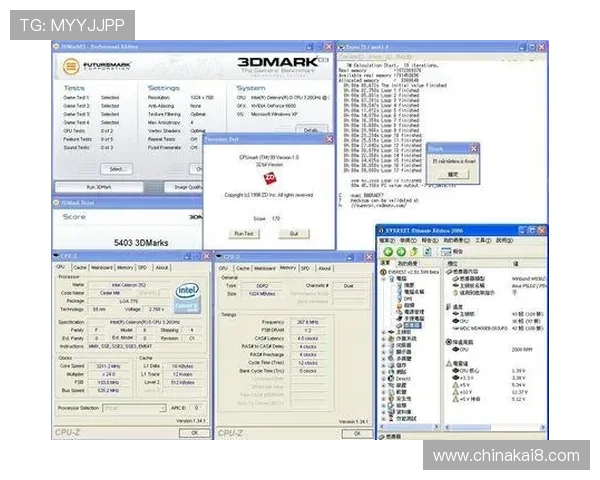This screenshot has height=480, width=600.
Task: Click the 'Game Test 1' row in 3DMark03
Action: (91, 98)
